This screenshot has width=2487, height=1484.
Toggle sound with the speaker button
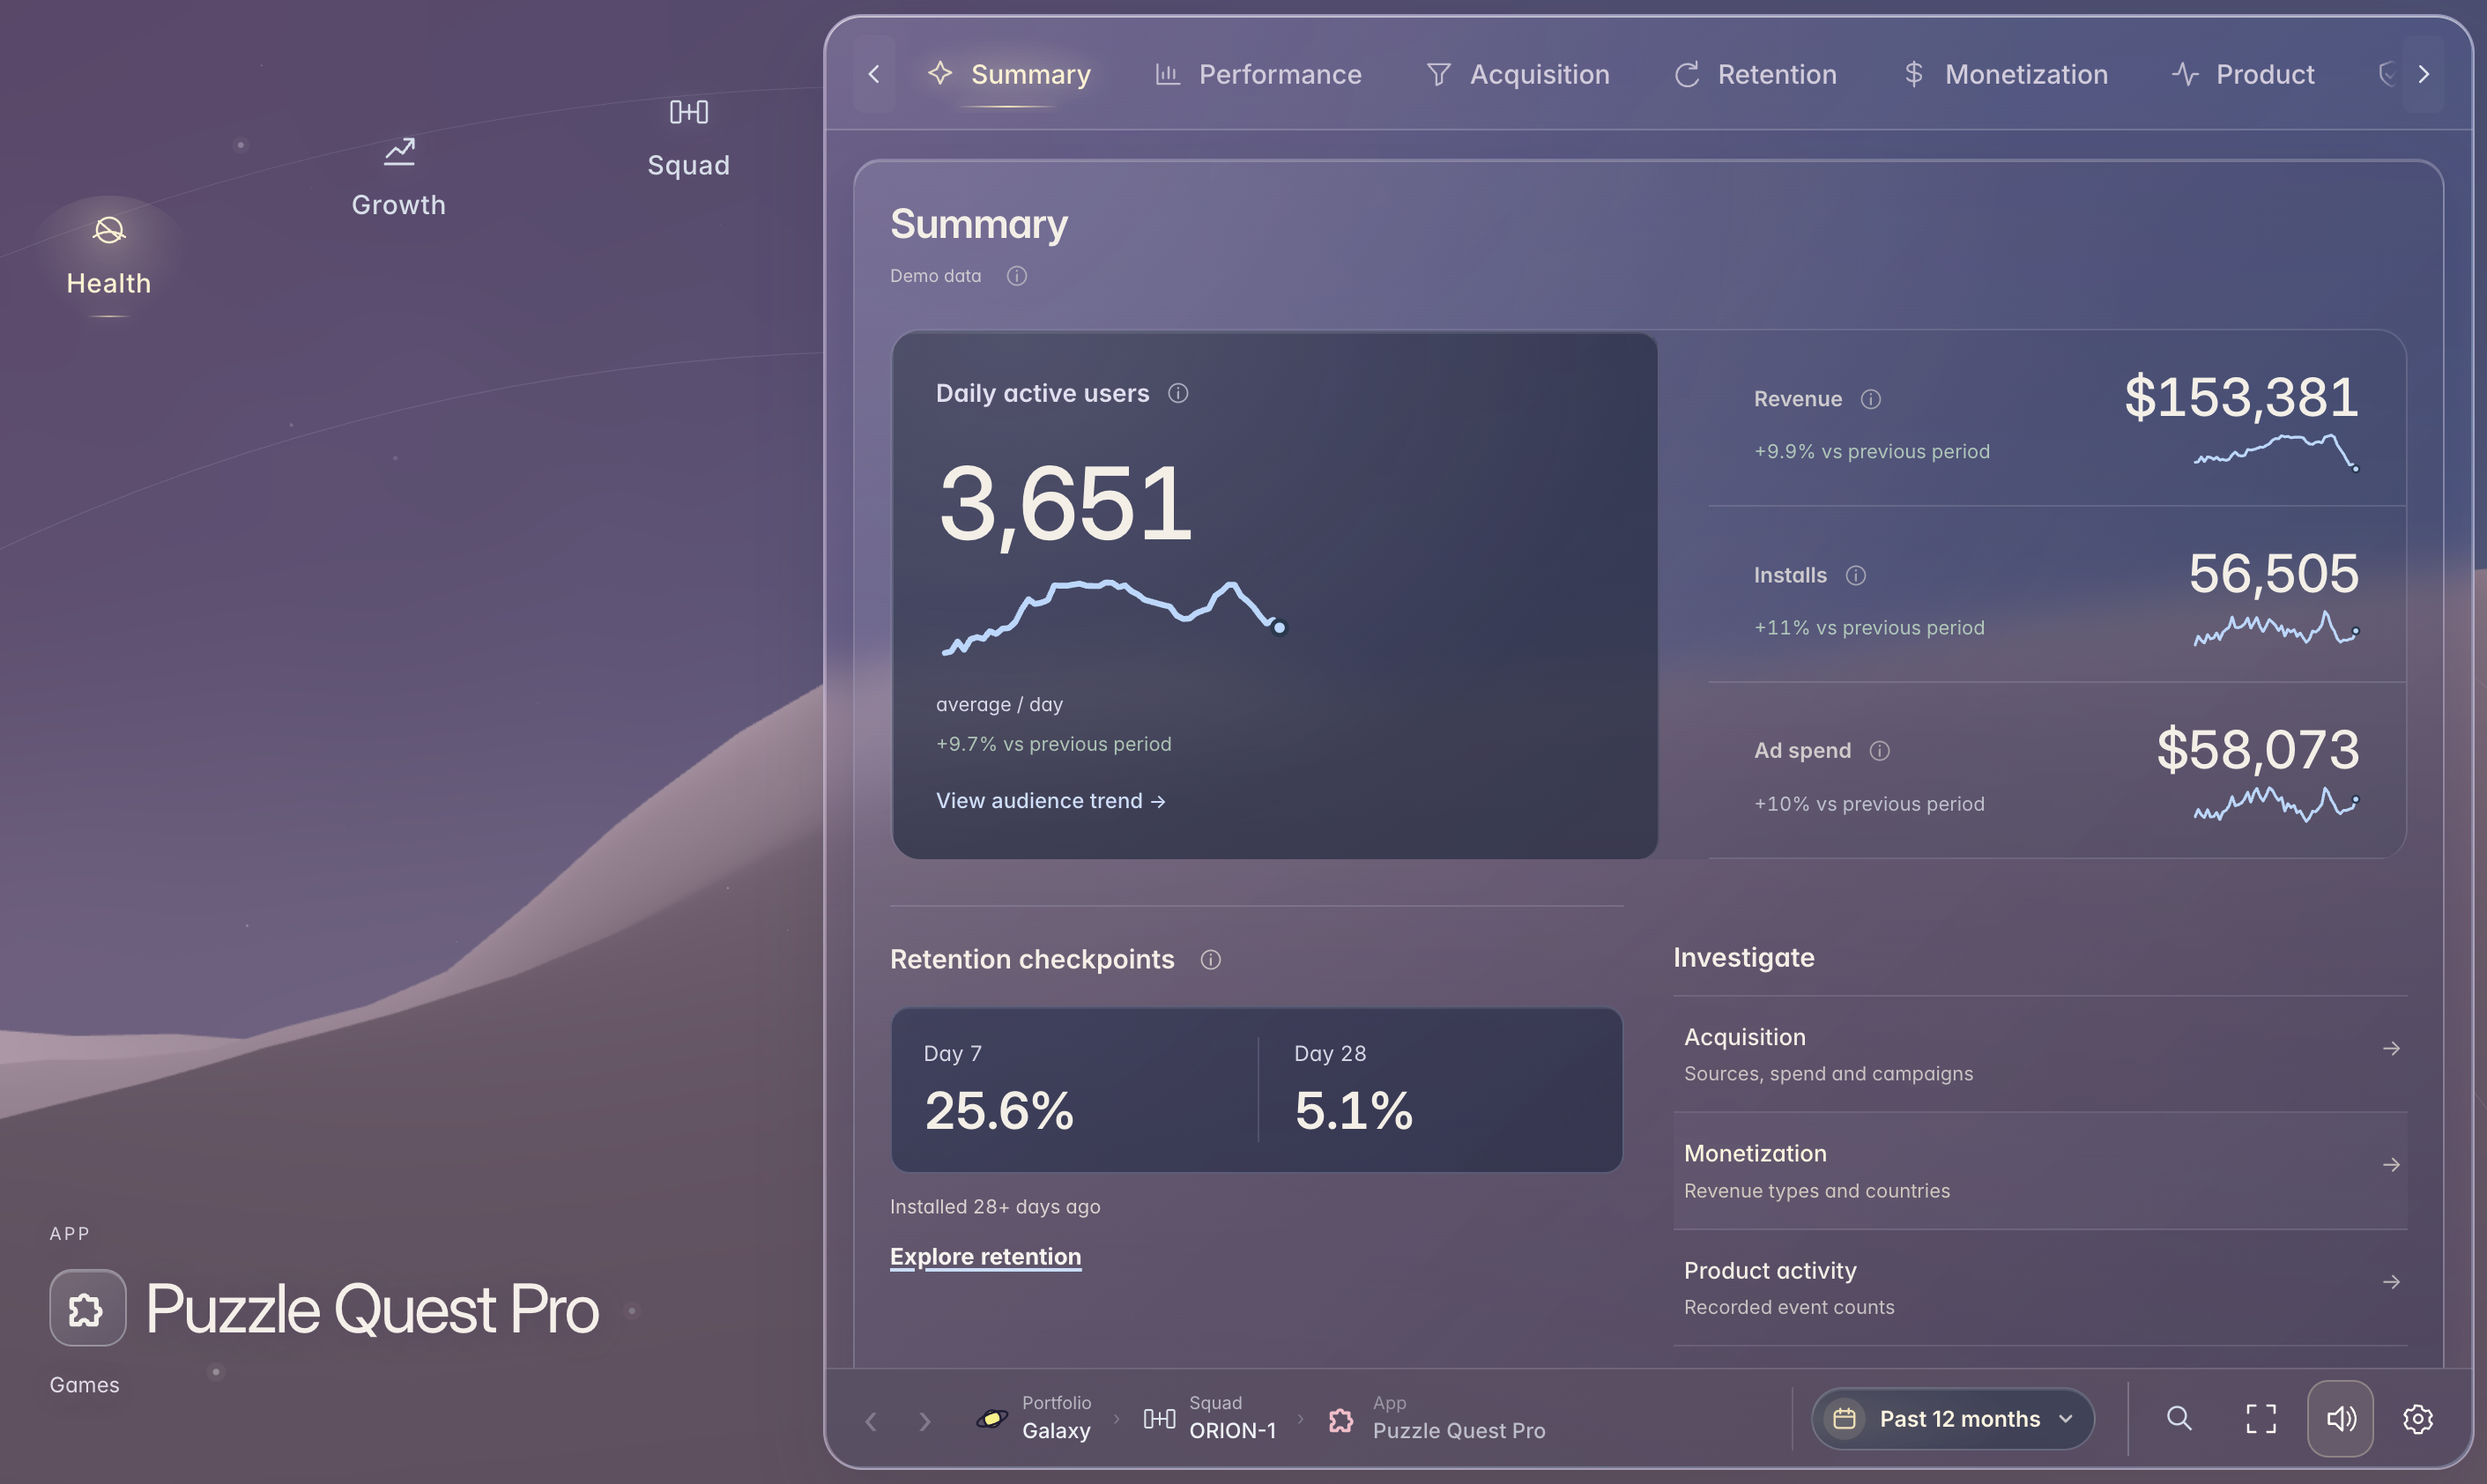click(x=2340, y=1418)
